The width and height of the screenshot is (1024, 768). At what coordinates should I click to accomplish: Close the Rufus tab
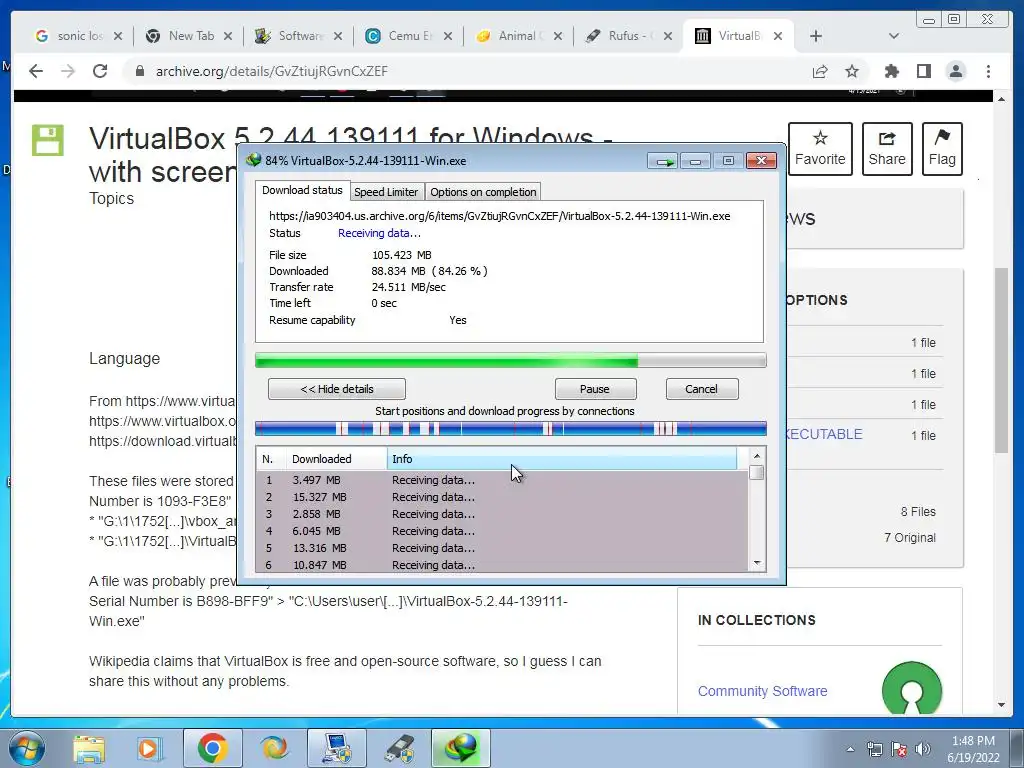[667, 36]
